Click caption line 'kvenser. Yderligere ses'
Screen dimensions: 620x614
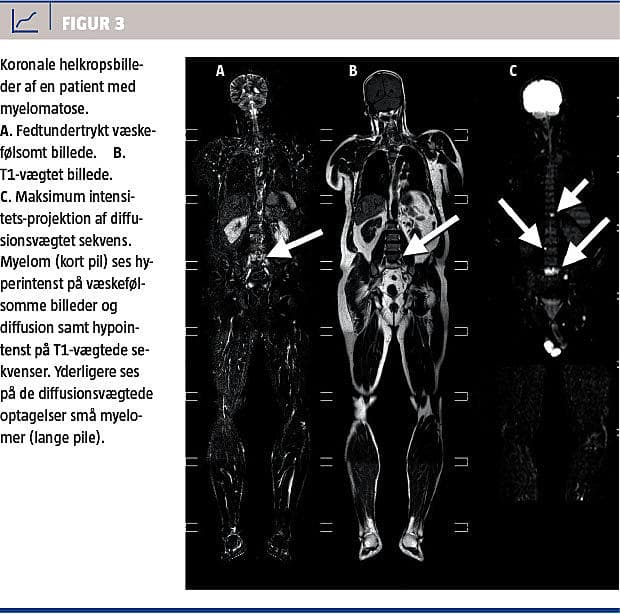(70, 372)
